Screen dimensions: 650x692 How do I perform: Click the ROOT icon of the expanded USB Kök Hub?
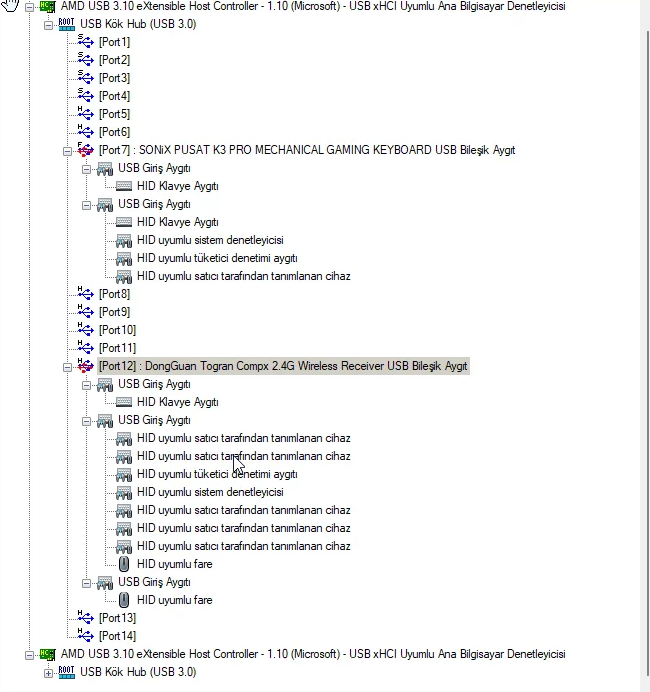(67, 24)
